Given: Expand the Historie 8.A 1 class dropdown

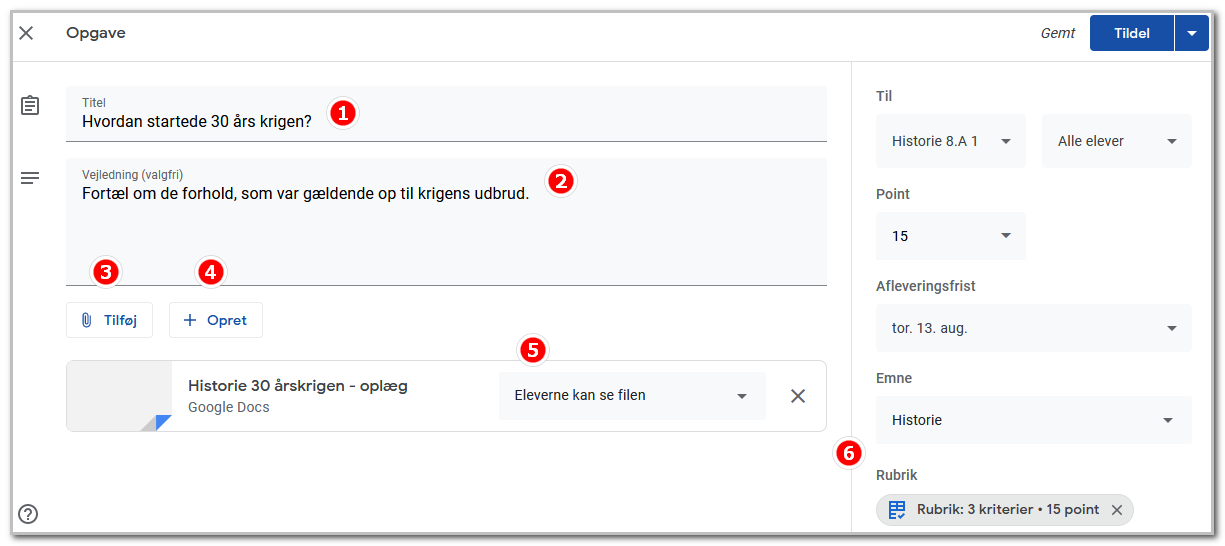Looking at the screenshot, I should click(951, 141).
